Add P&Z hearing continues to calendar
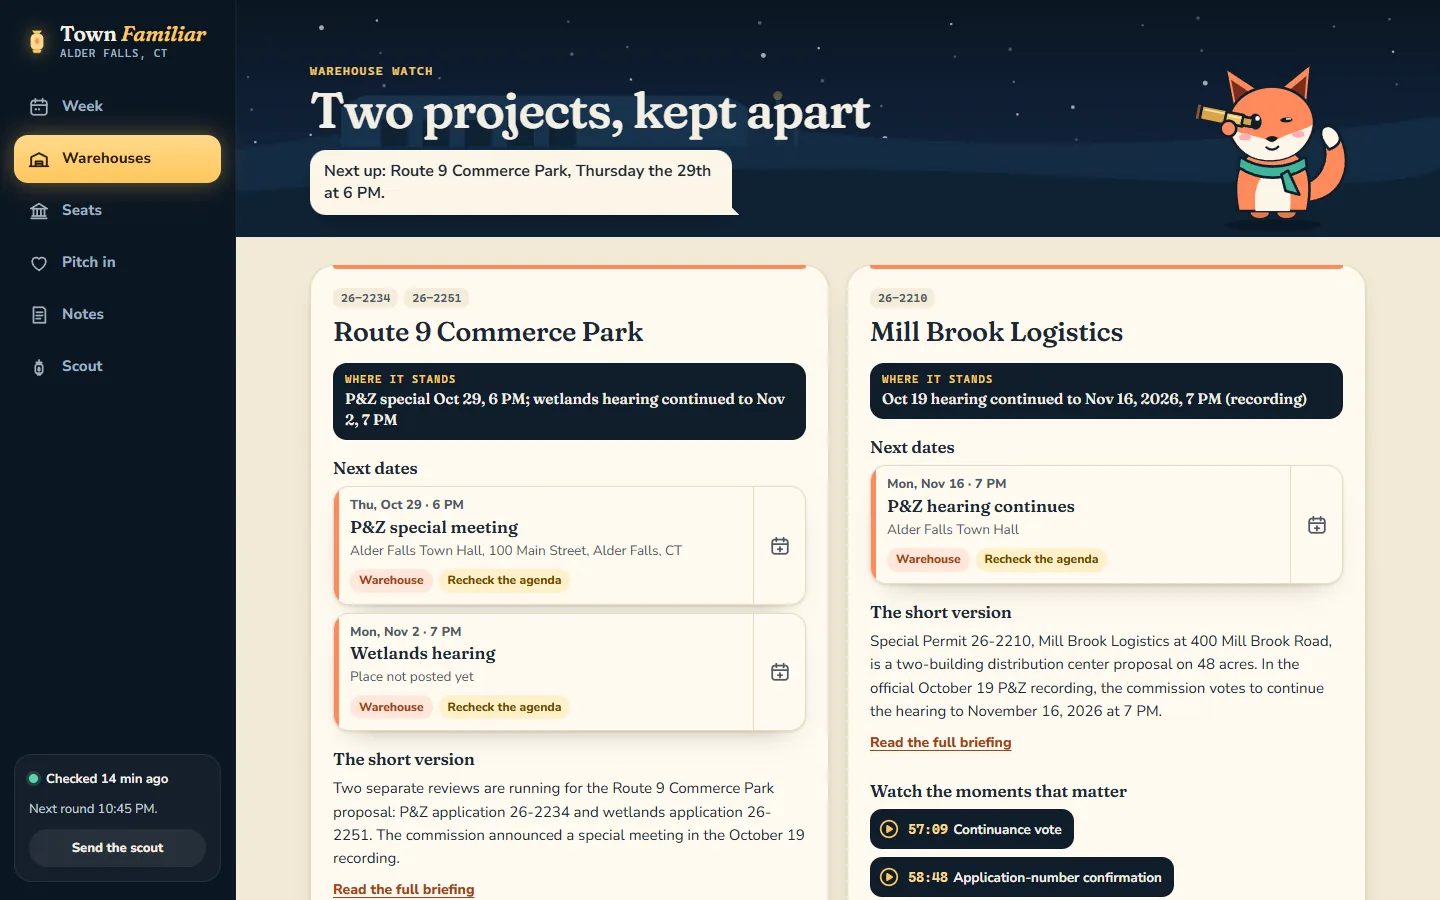 pos(1317,525)
